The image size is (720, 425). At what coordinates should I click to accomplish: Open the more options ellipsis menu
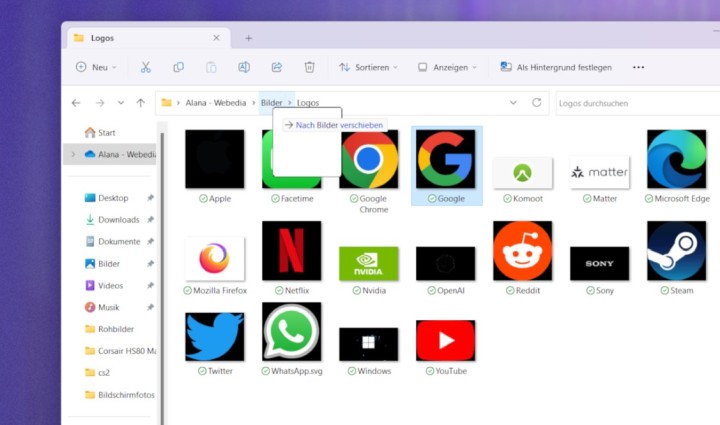click(638, 67)
